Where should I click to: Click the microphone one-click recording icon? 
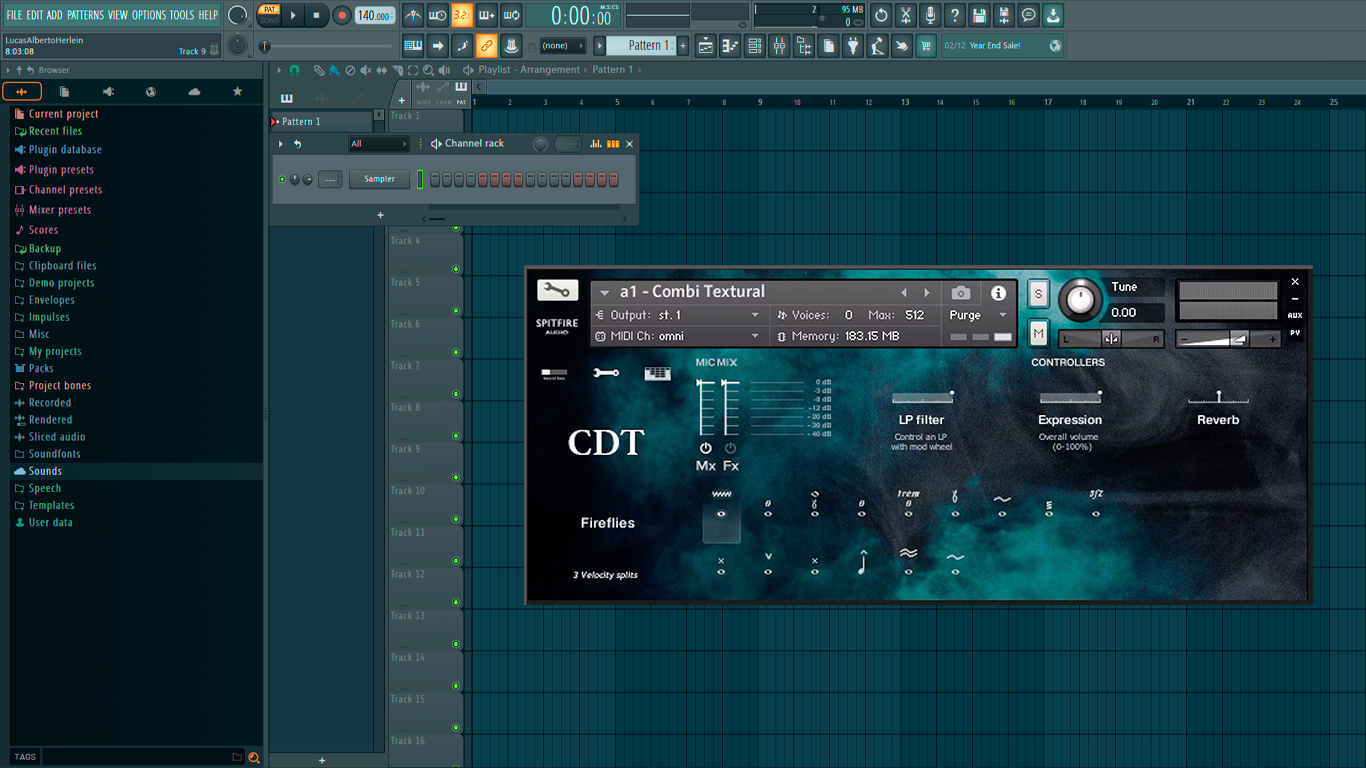click(931, 15)
